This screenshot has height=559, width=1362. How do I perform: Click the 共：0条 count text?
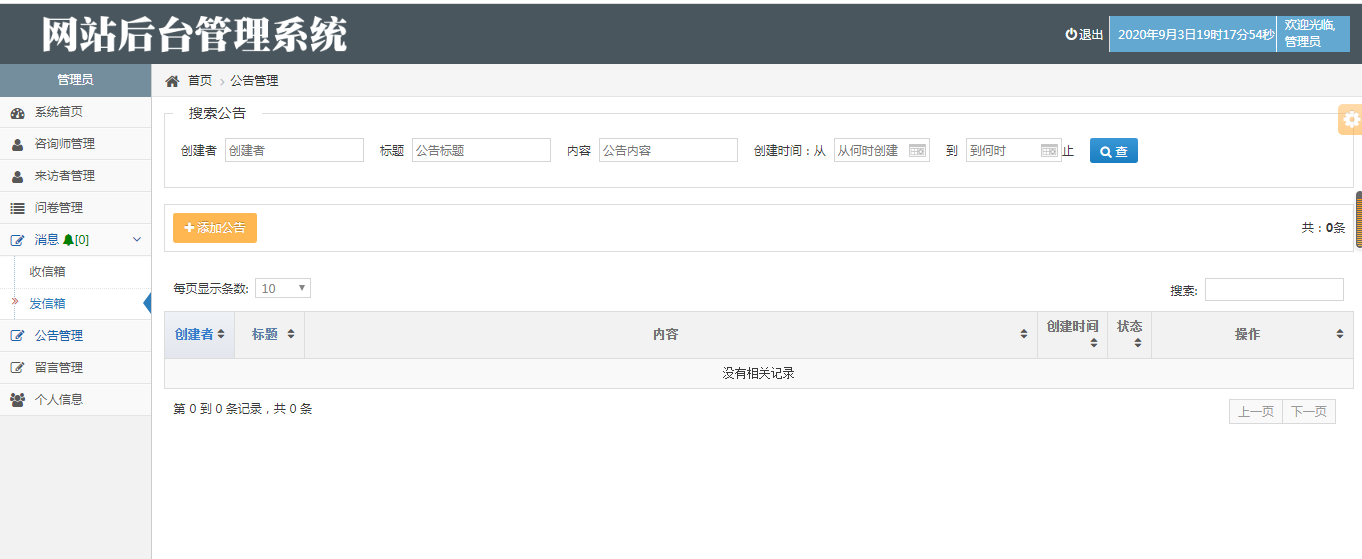(x=1323, y=228)
